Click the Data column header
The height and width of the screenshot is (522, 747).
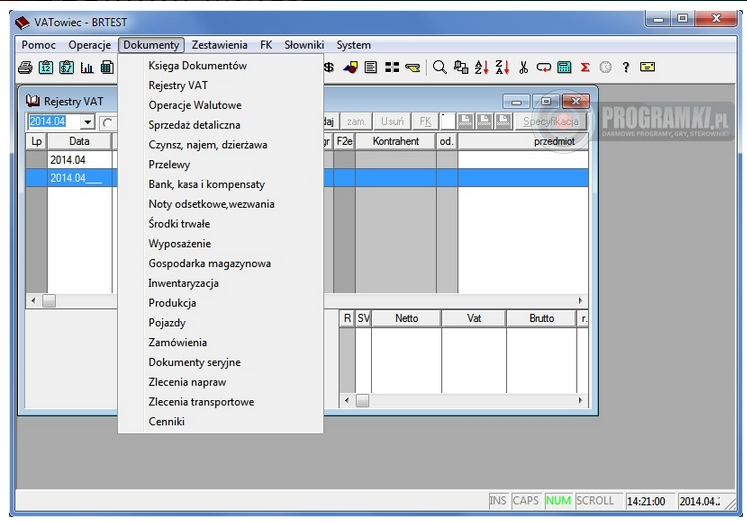click(x=79, y=141)
